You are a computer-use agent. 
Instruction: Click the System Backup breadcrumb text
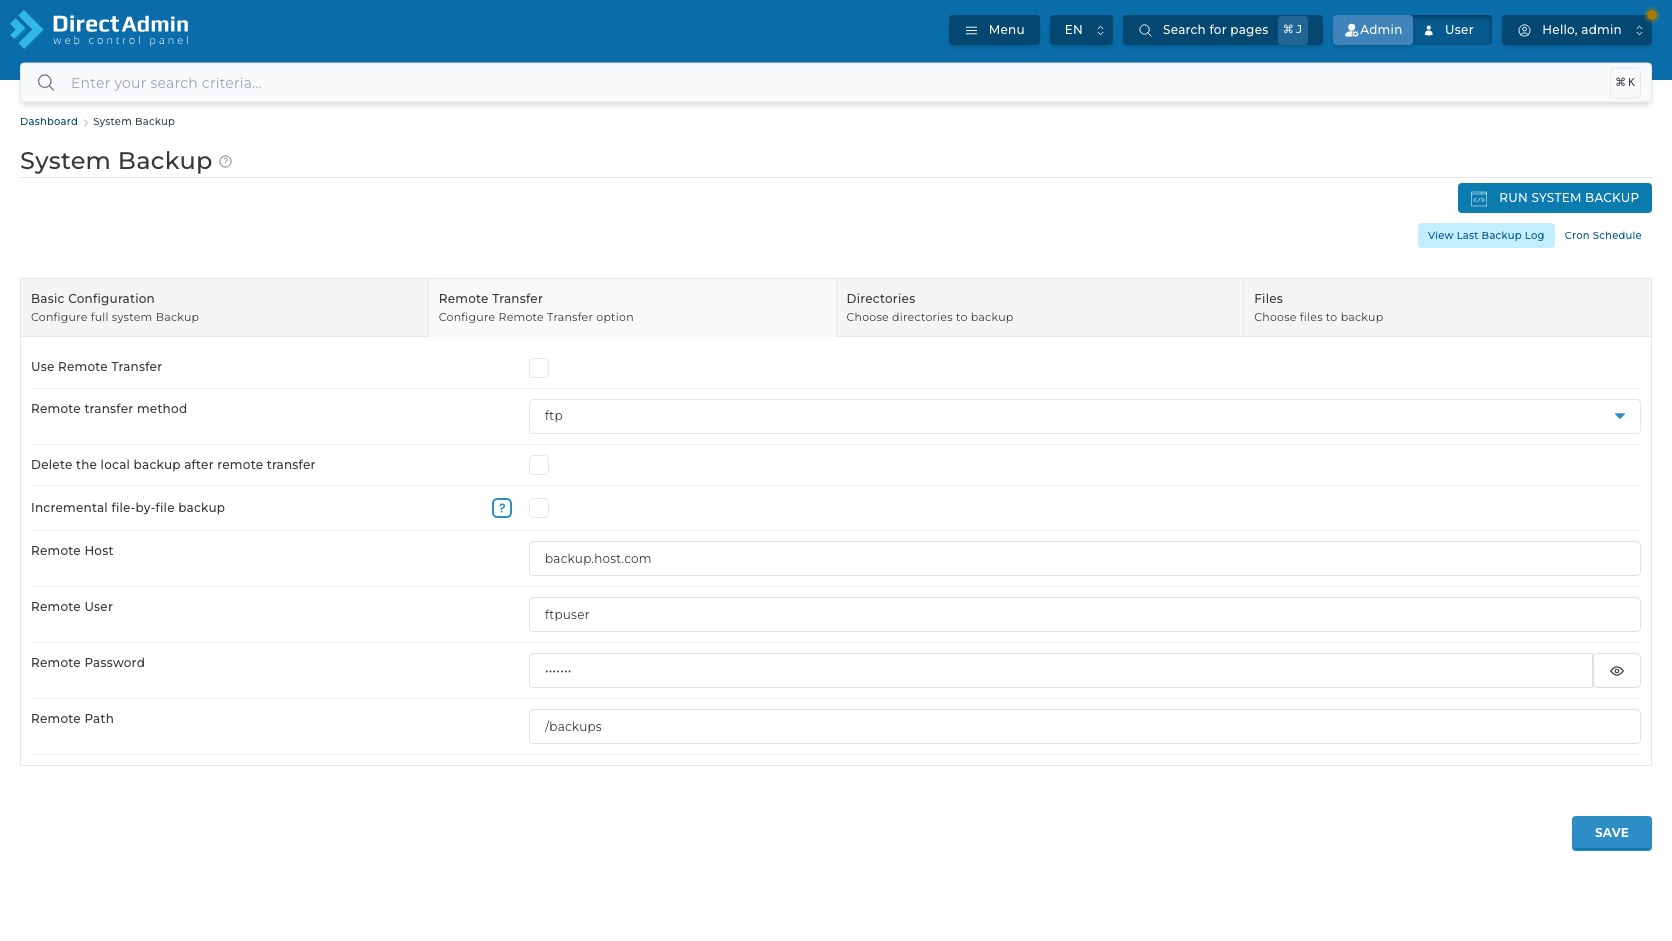(134, 122)
